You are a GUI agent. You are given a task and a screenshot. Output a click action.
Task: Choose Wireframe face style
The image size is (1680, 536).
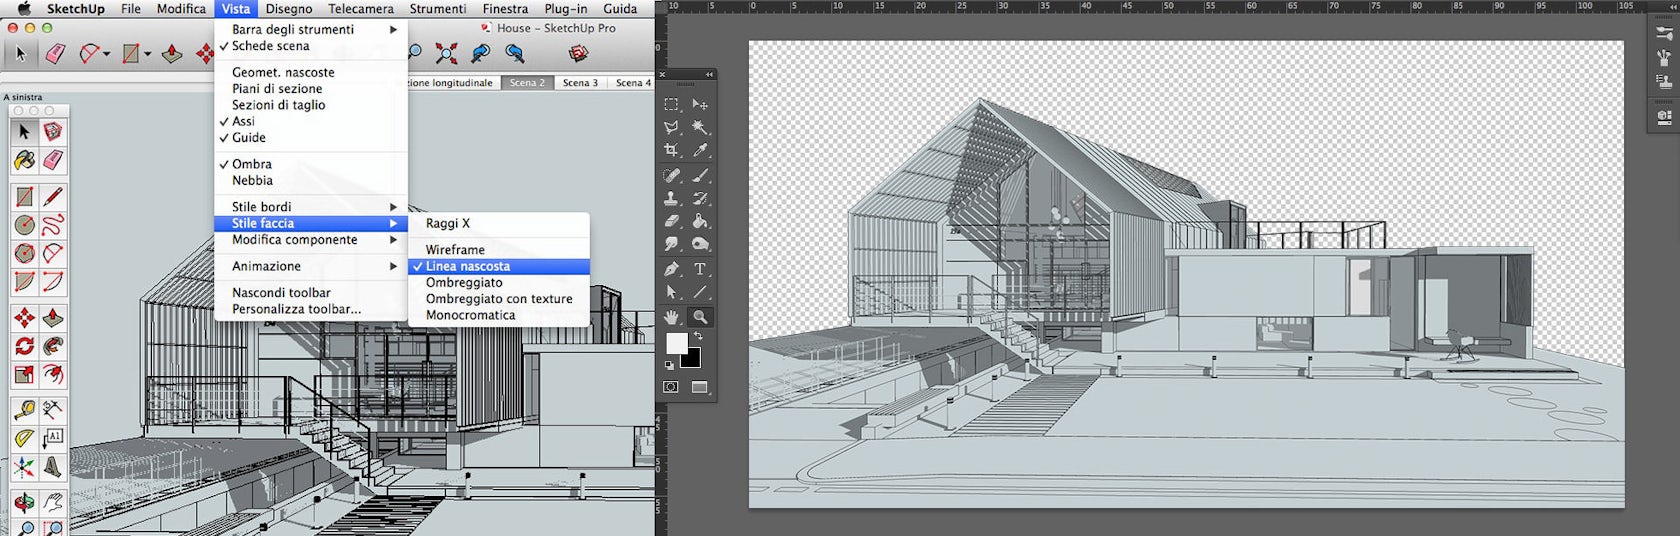tap(455, 250)
